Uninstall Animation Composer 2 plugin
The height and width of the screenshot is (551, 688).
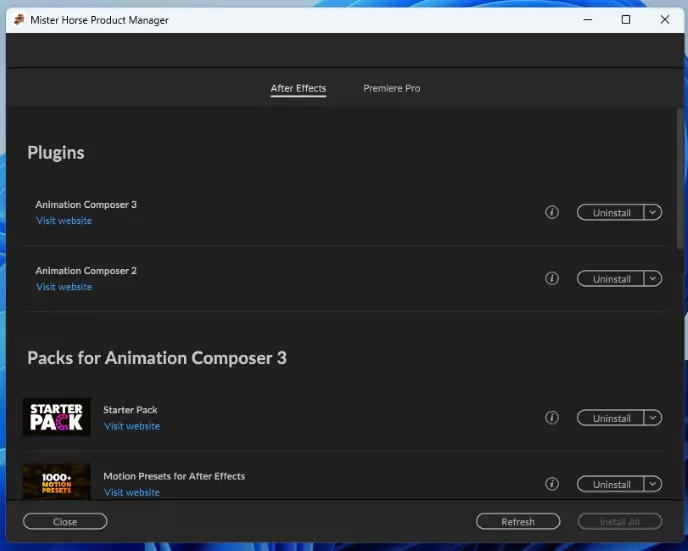tap(611, 279)
